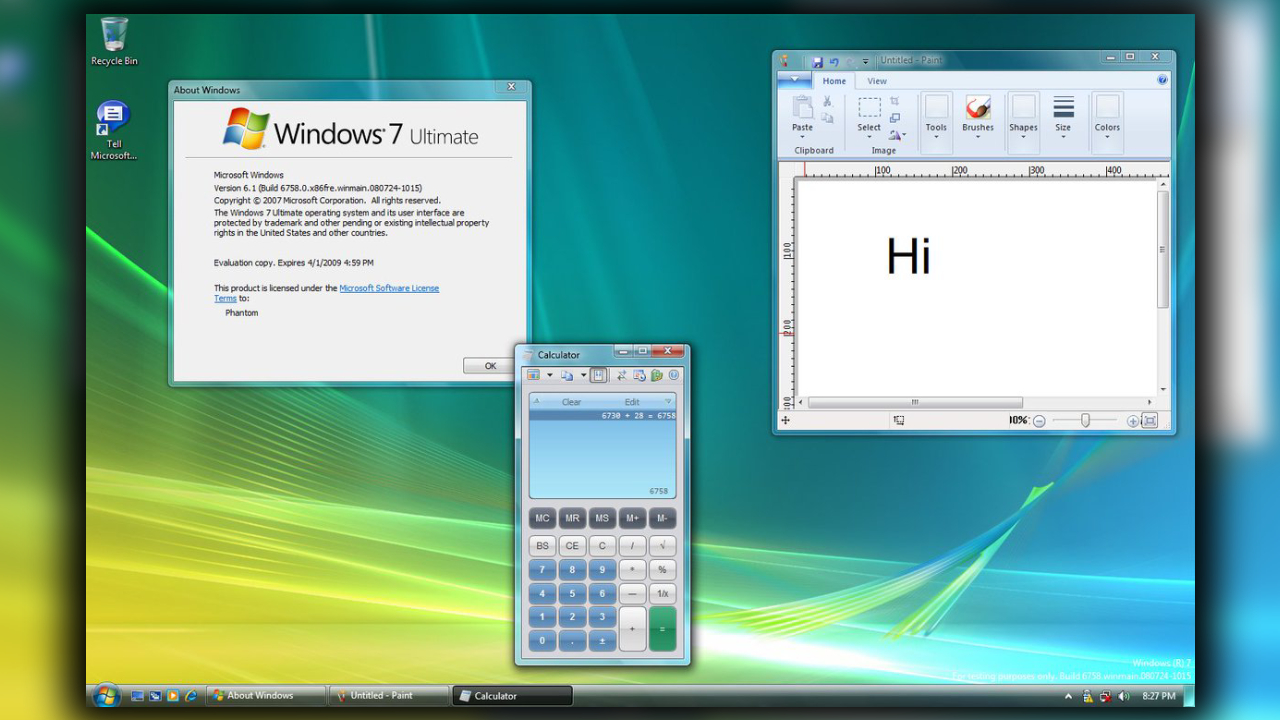Switch to the View tab in Paint
1280x720 pixels.
878,81
